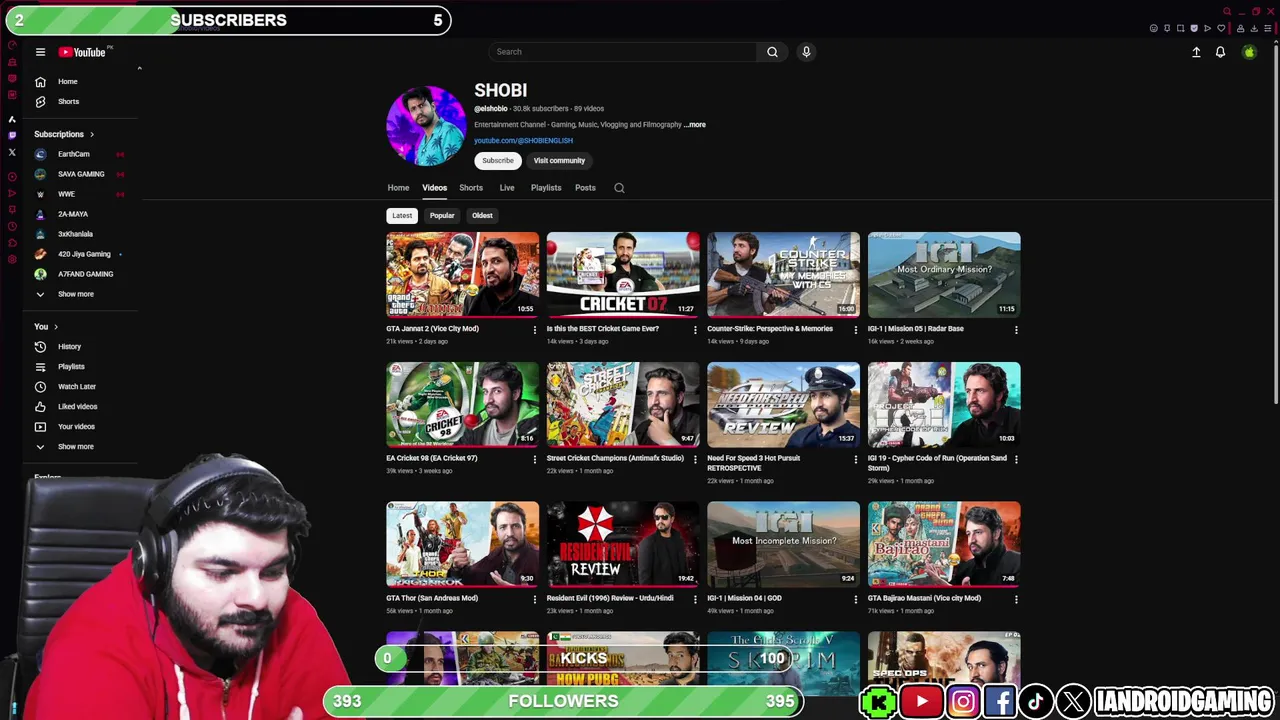Switch to the channel Shorts tab
This screenshot has height=720, width=1280.
point(471,188)
